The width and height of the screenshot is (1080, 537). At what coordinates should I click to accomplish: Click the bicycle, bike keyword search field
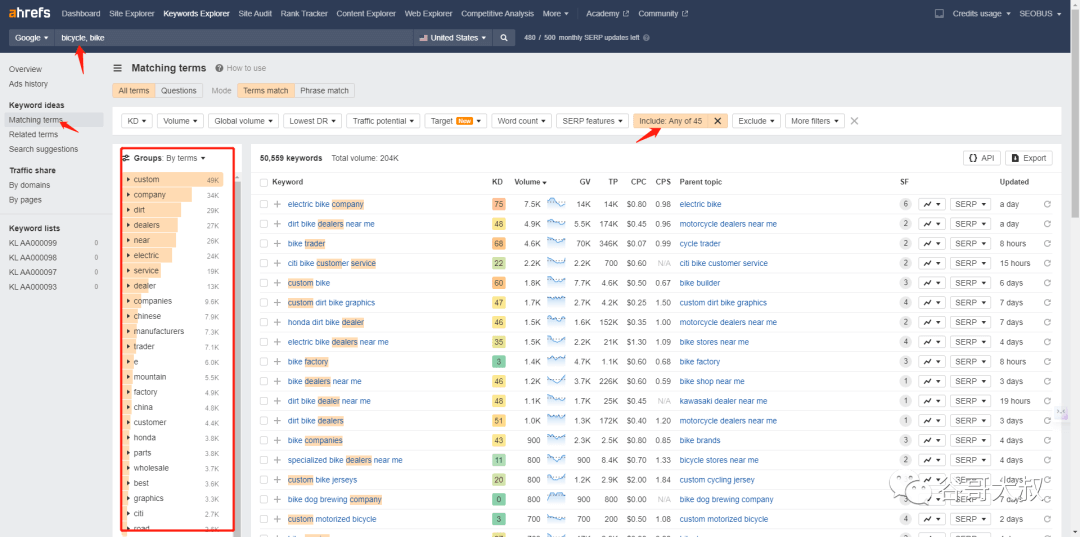point(235,38)
